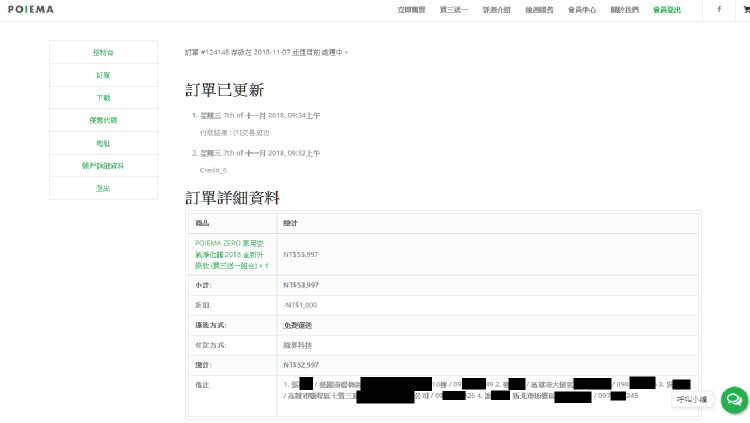Click the 訂單詳細資料 heading

pos(232,198)
